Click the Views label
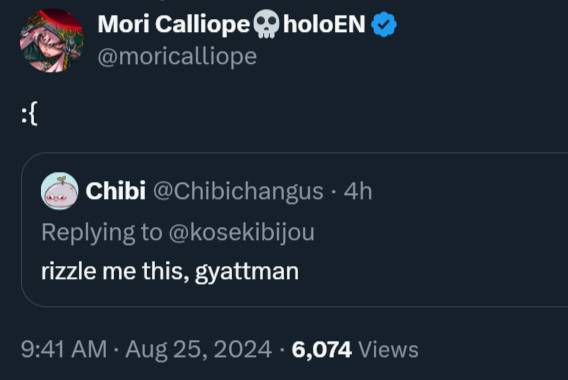The width and height of the screenshot is (568, 380). [x=388, y=350]
